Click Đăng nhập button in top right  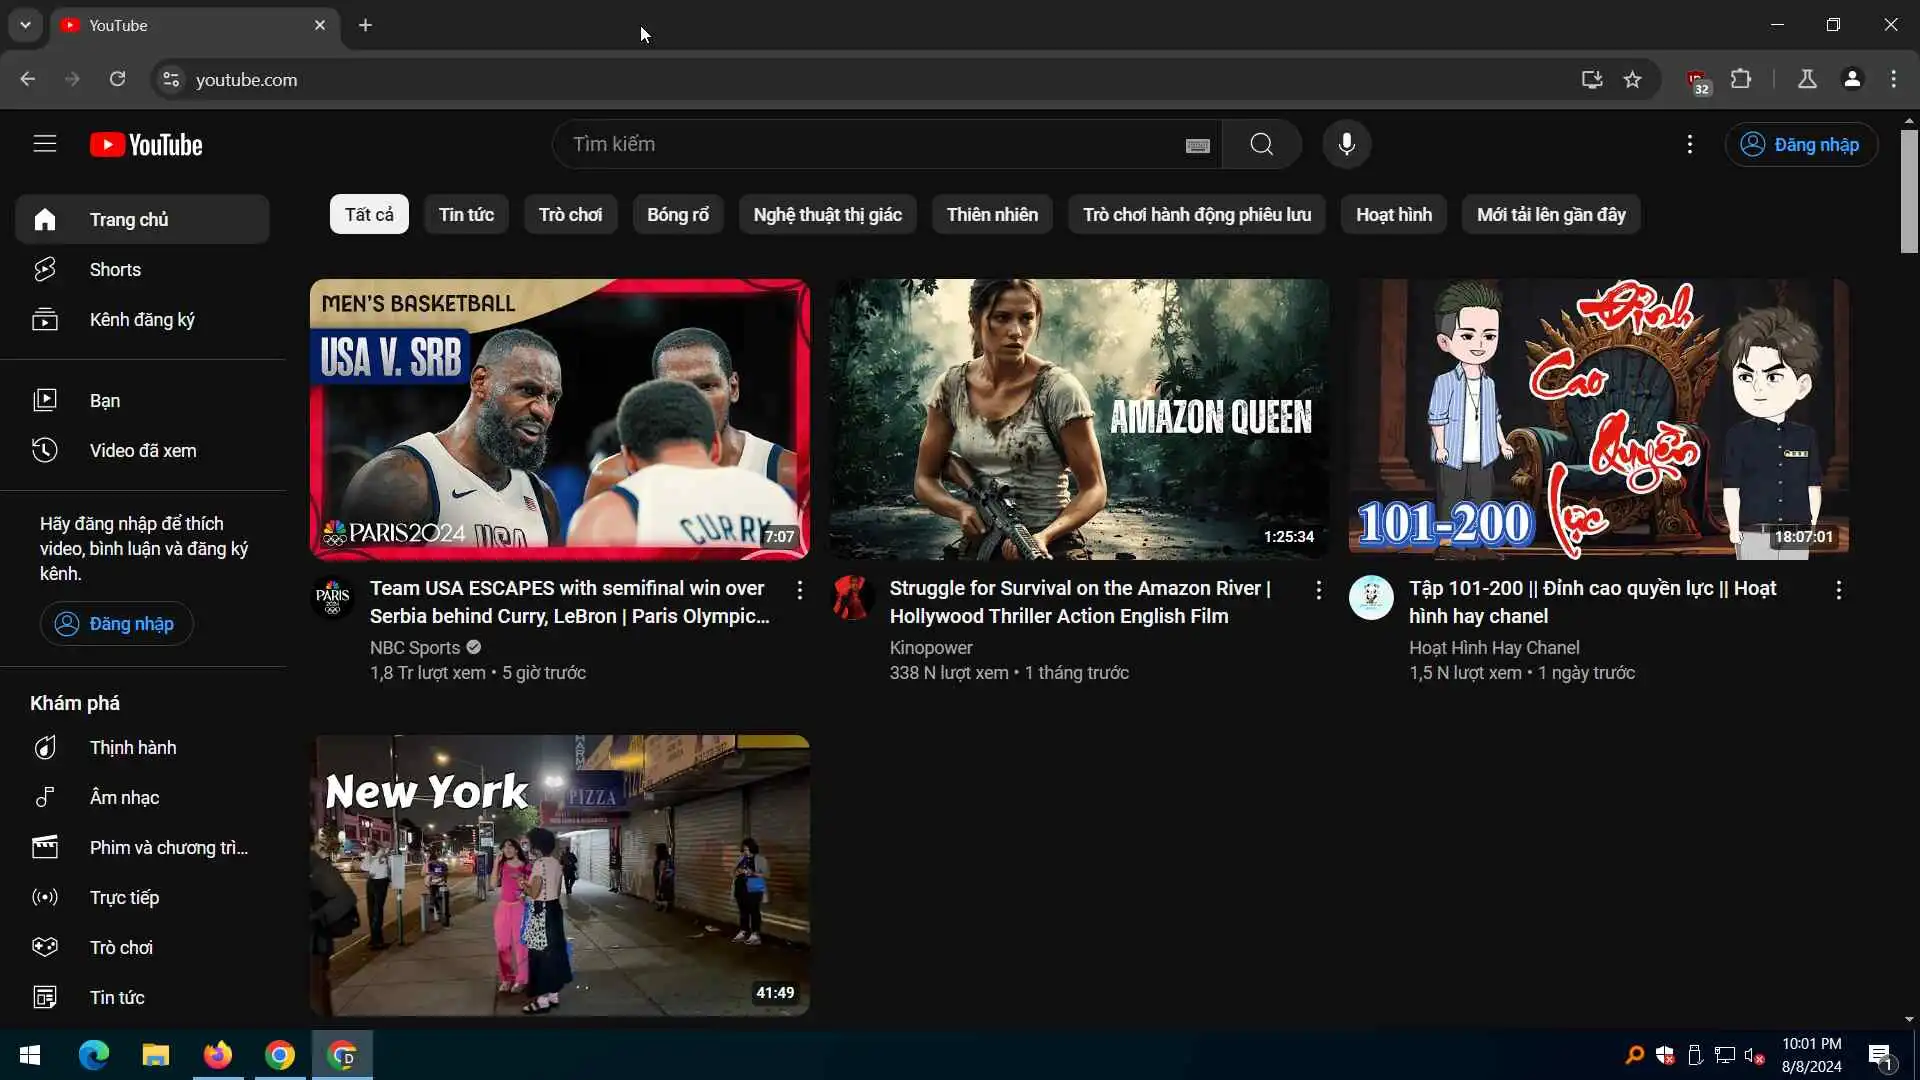1800,144
